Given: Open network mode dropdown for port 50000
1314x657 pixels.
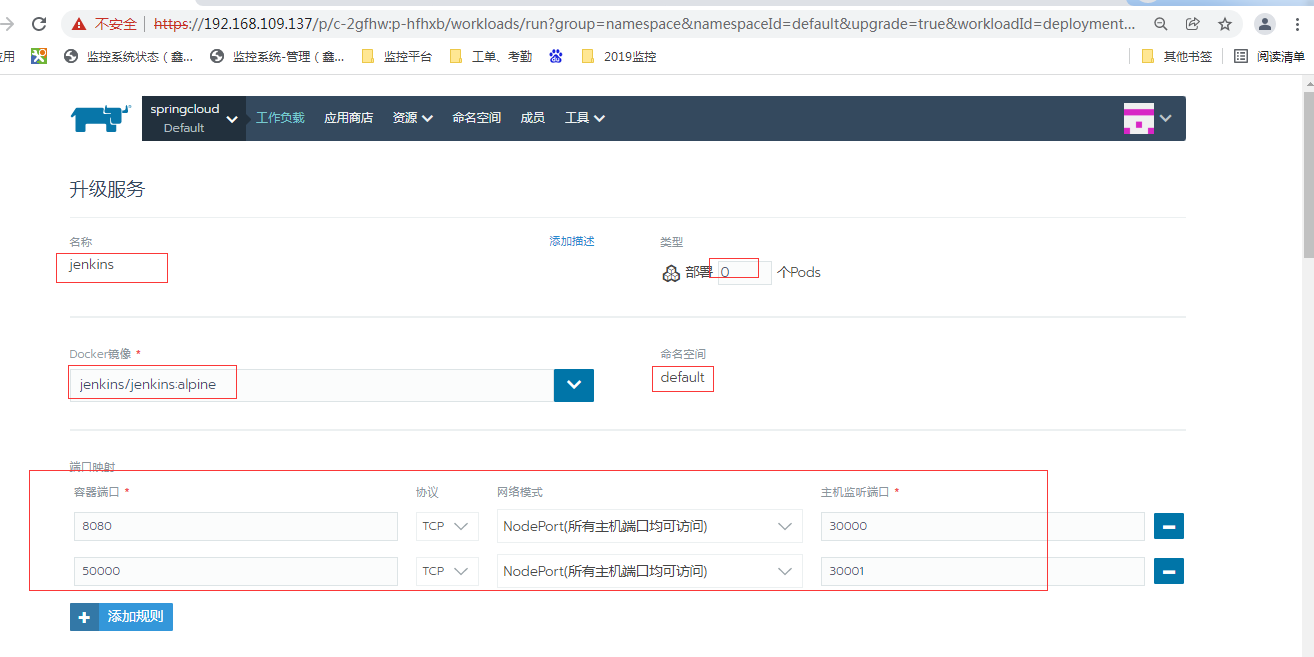Looking at the screenshot, I should (649, 571).
